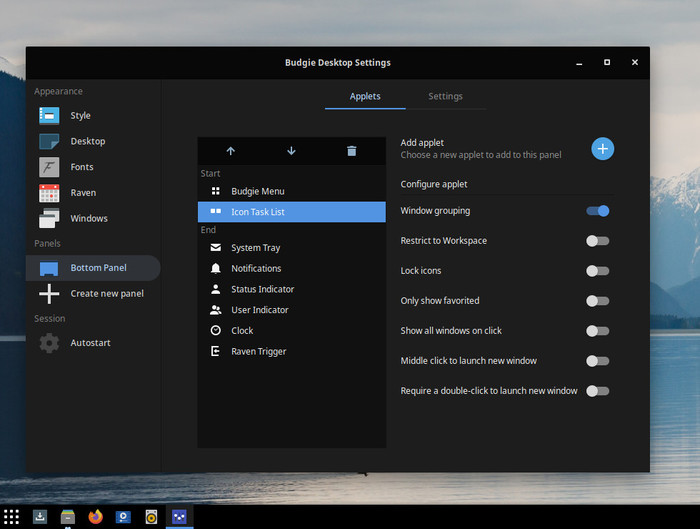Enable Only show favorited option
700x529 pixels.
(597, 301)
